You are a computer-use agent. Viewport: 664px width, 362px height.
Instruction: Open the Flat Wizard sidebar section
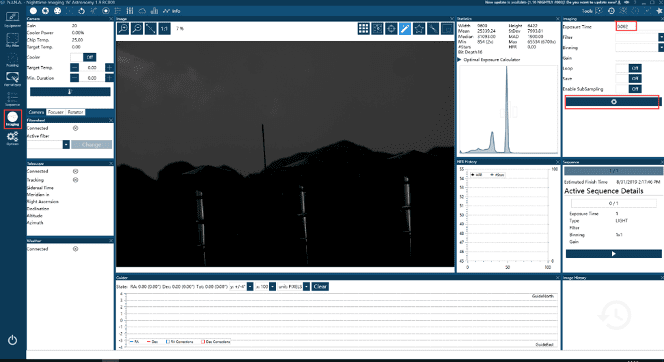point(12,79)
